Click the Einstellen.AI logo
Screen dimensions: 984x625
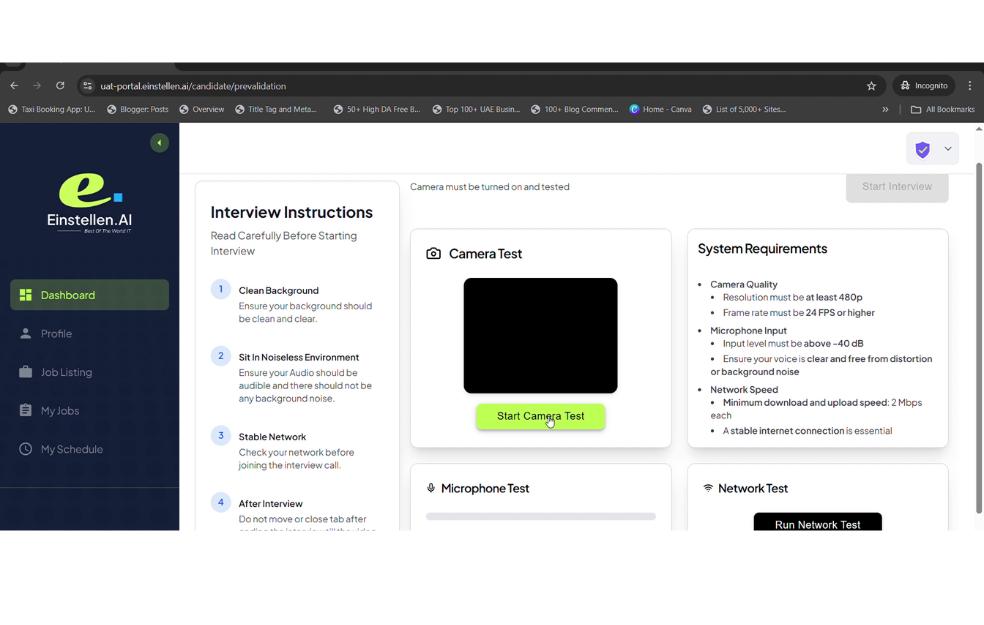click(x=89, y=203)
